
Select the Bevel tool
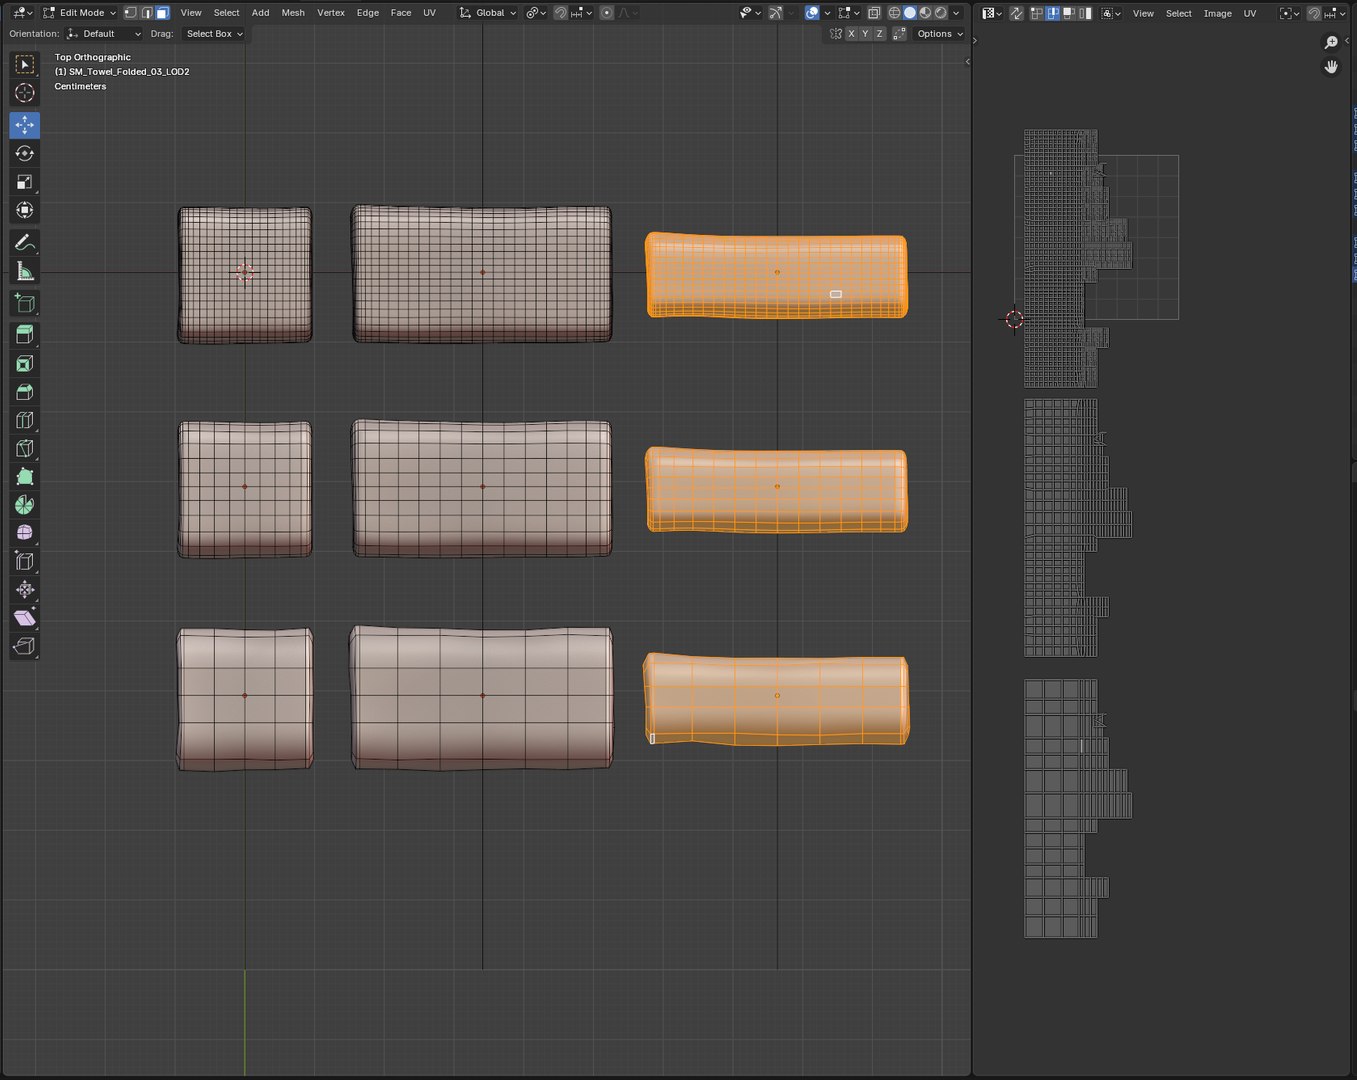25,392
